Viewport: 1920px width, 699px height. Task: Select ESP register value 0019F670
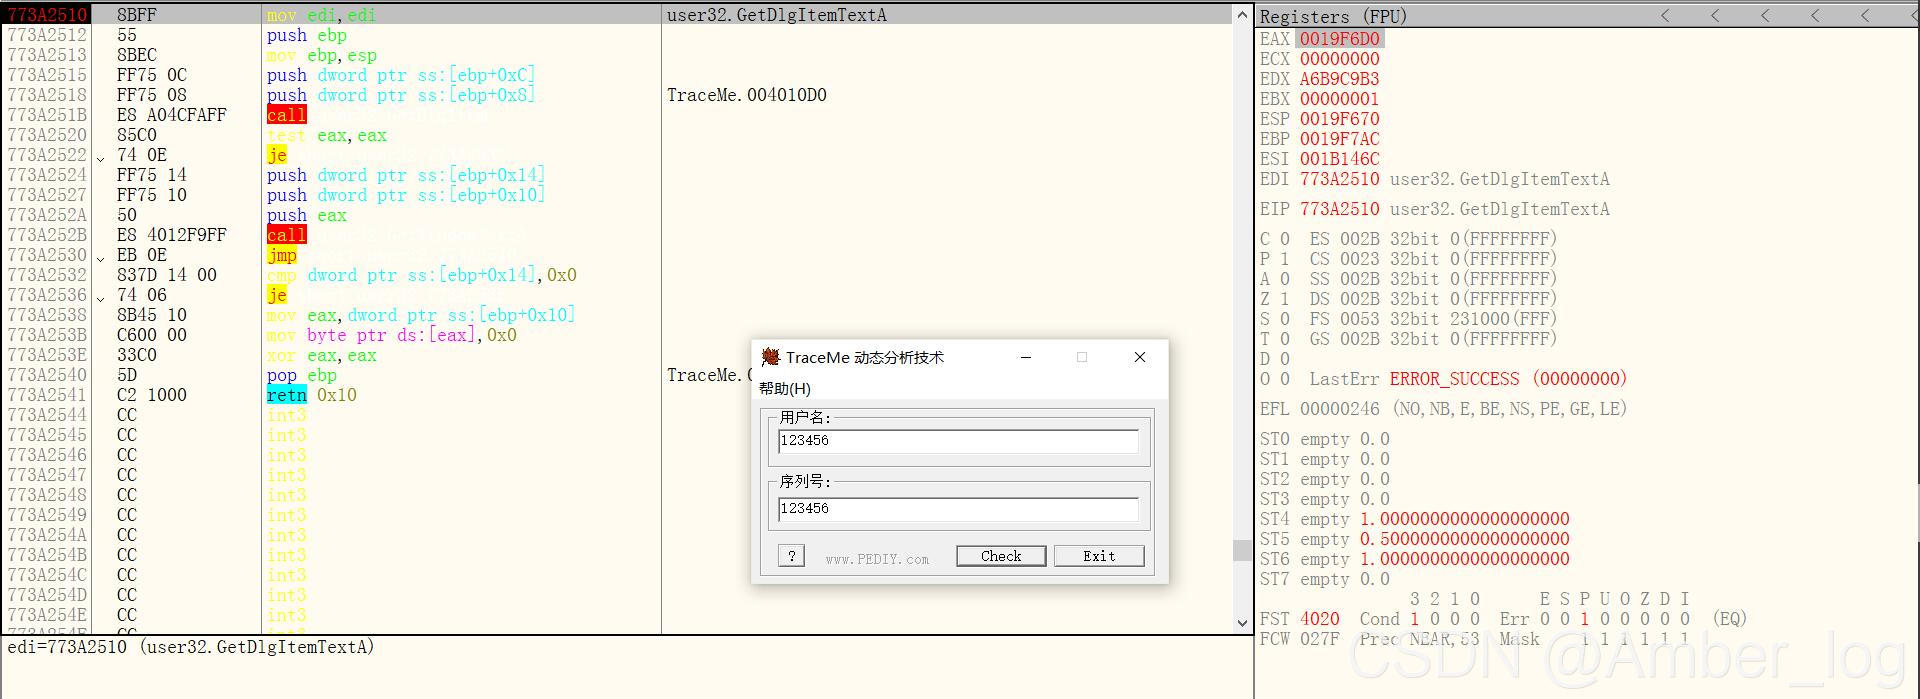[x=1340, y=119]
